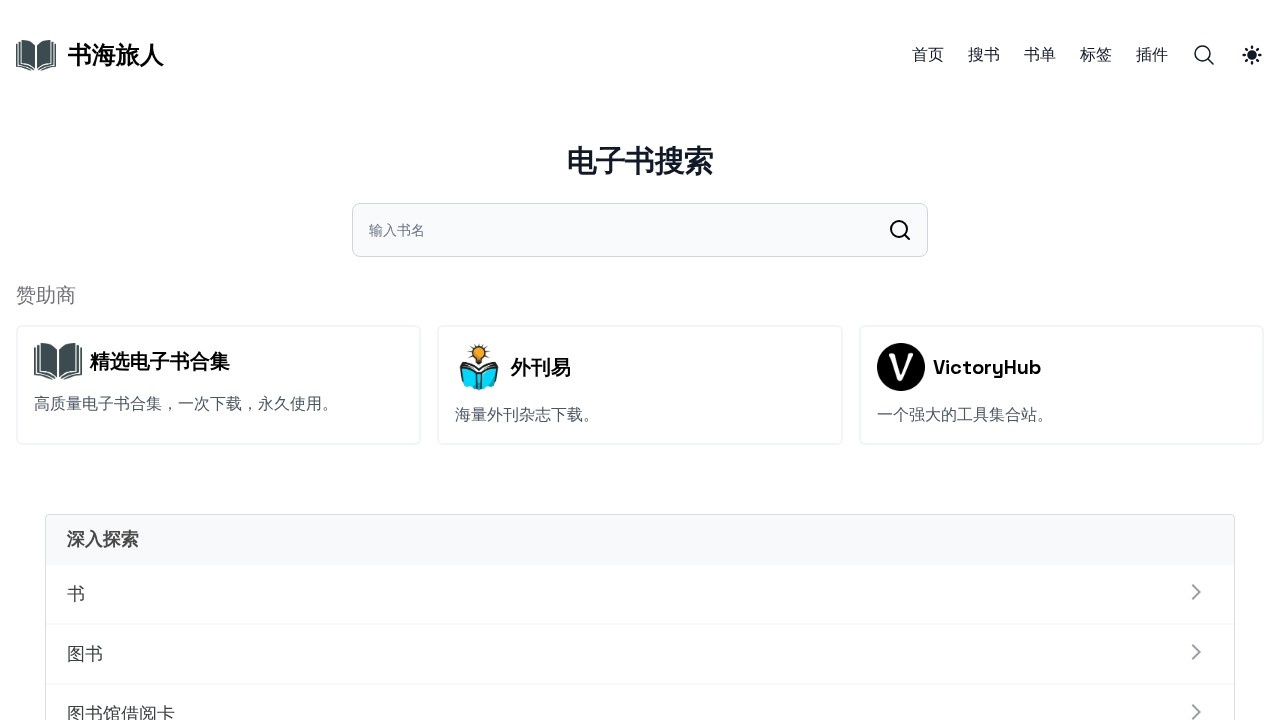
Task: Select the 插件 navigation item
Action: point(1151,55)
